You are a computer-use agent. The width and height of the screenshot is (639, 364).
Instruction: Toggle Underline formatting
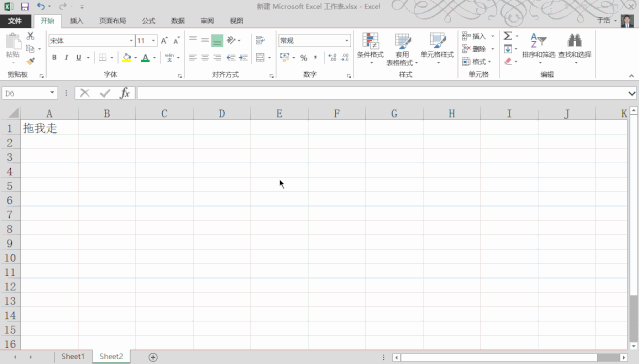click(x=79, y=57)
